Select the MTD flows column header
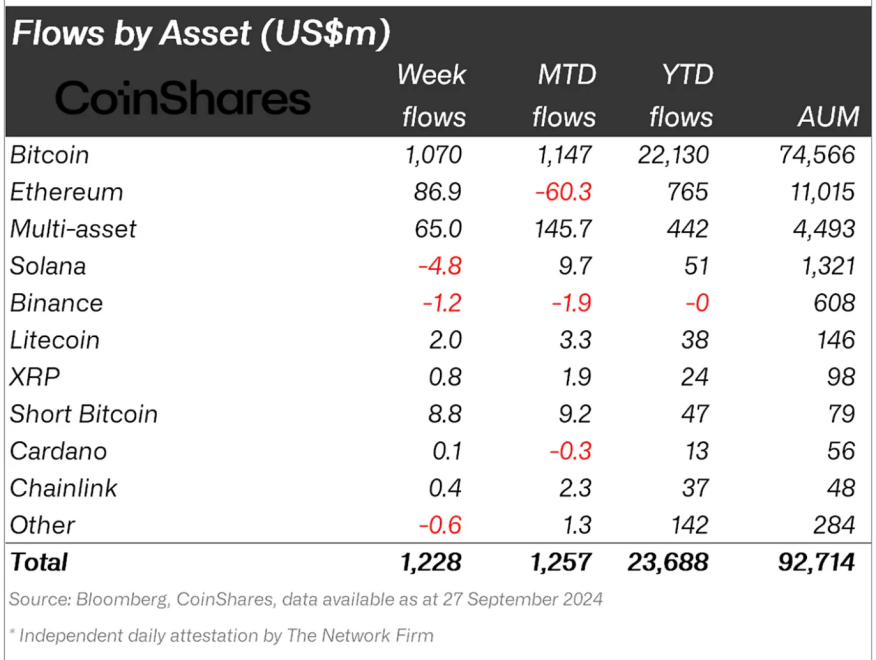 click(x=564, y=95)
